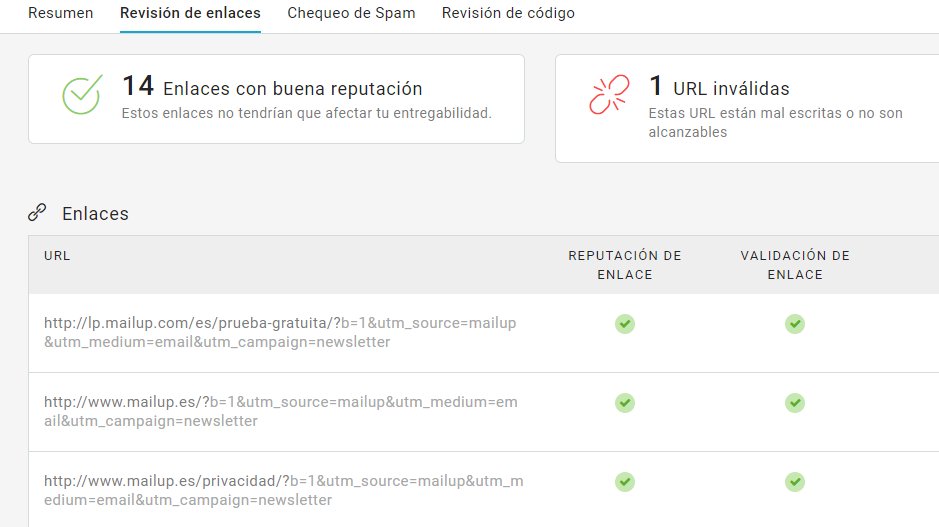
Task: Select the 1 URL inválidas card title
Action: click(719, 88)
